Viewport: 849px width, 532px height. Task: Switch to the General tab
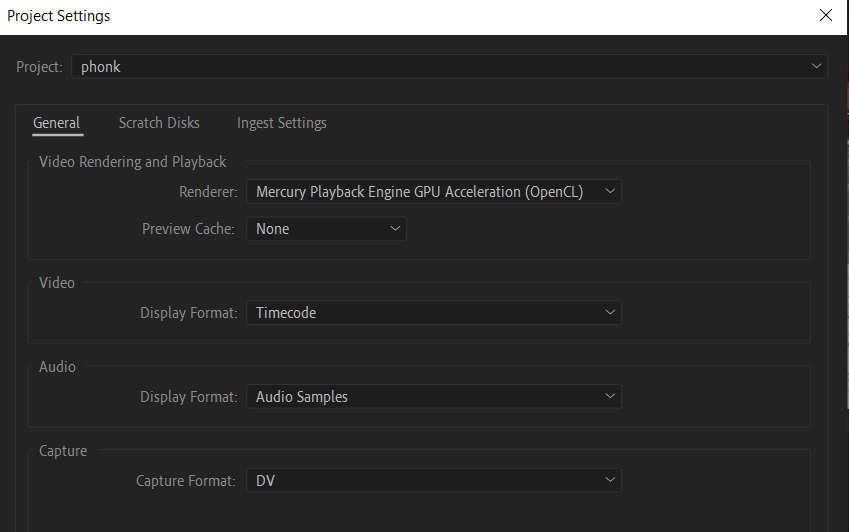coord(56,123)
